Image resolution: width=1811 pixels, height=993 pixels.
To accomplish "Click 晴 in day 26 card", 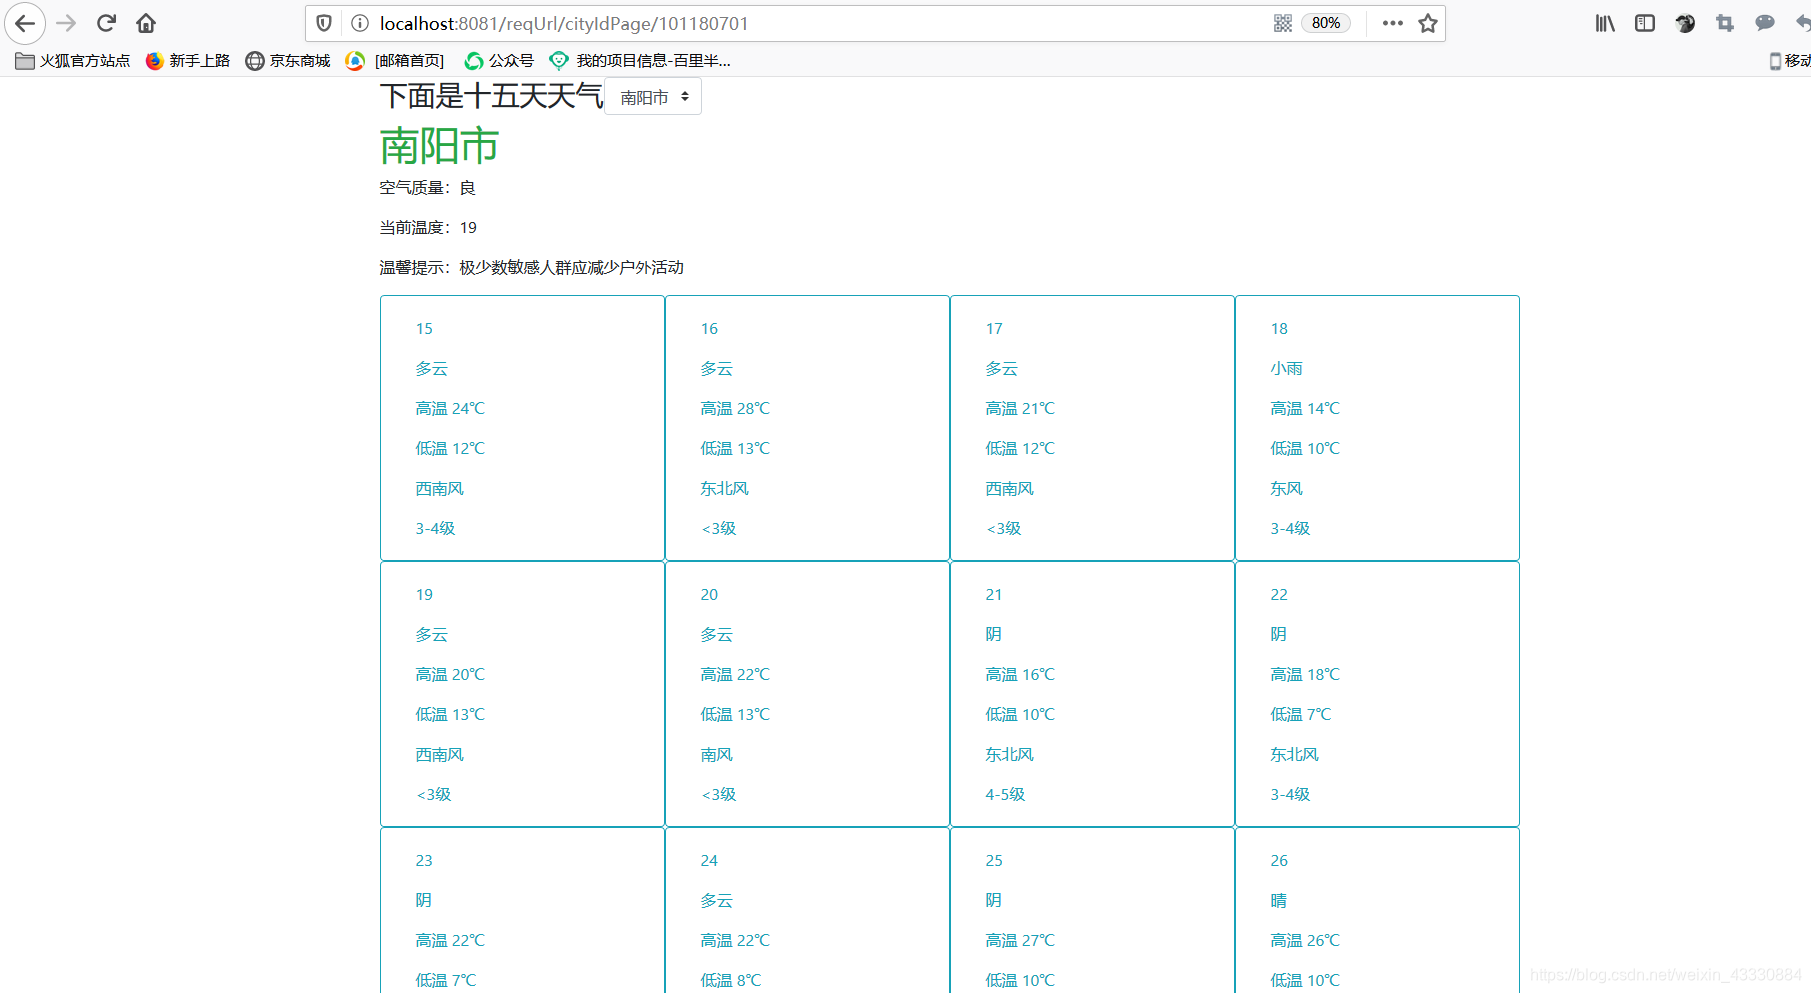I will tap(1279, 900).
